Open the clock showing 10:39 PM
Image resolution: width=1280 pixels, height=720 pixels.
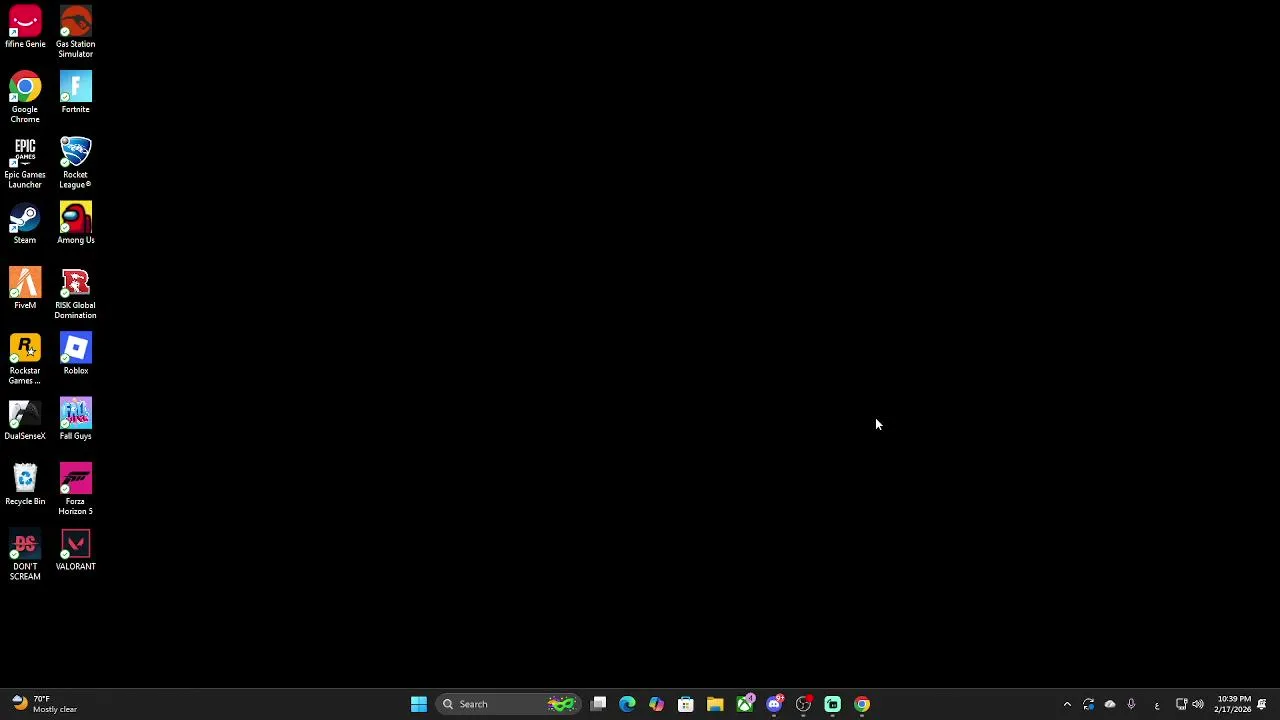pos(1233,704)
